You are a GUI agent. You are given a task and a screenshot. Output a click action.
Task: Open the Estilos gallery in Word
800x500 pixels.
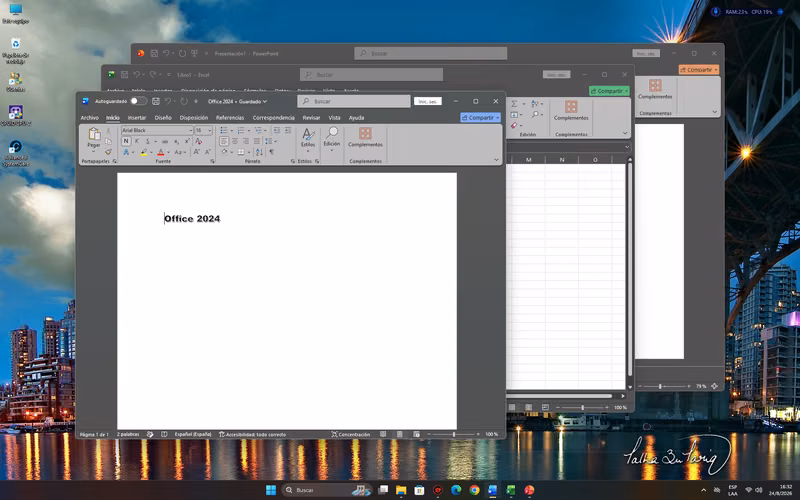tap(308, 138)
